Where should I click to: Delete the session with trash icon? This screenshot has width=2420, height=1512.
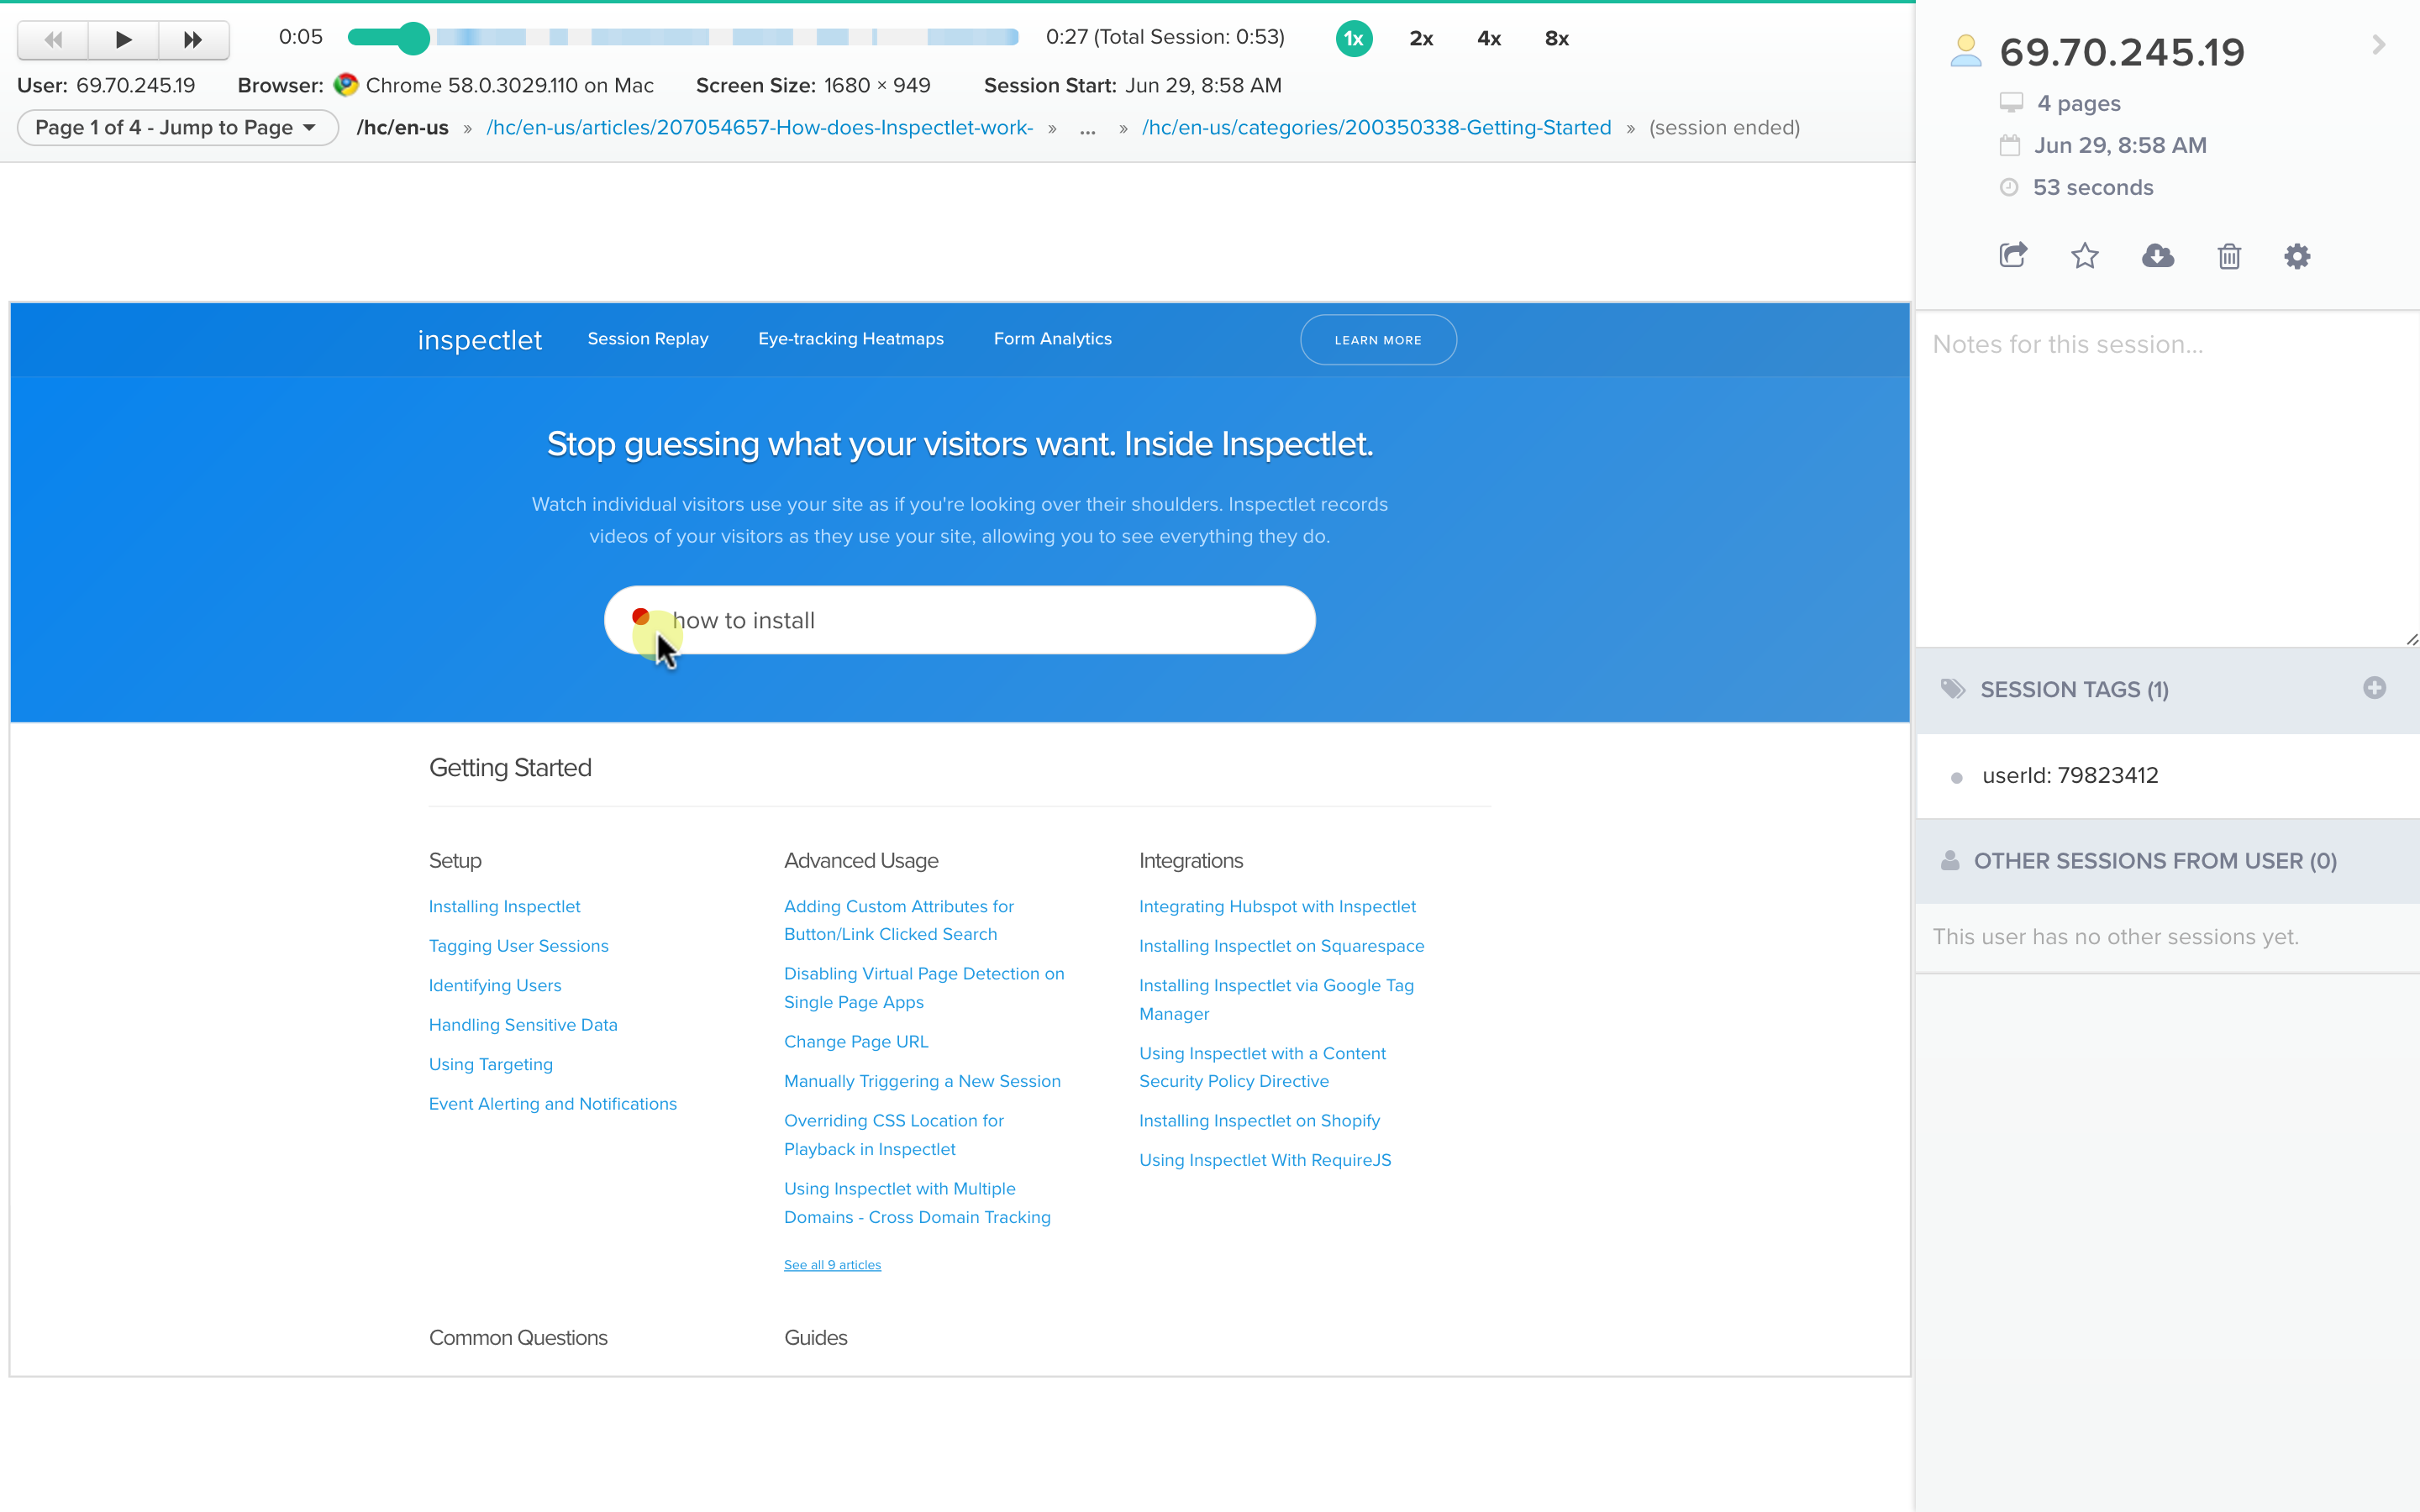[2229, 256]
